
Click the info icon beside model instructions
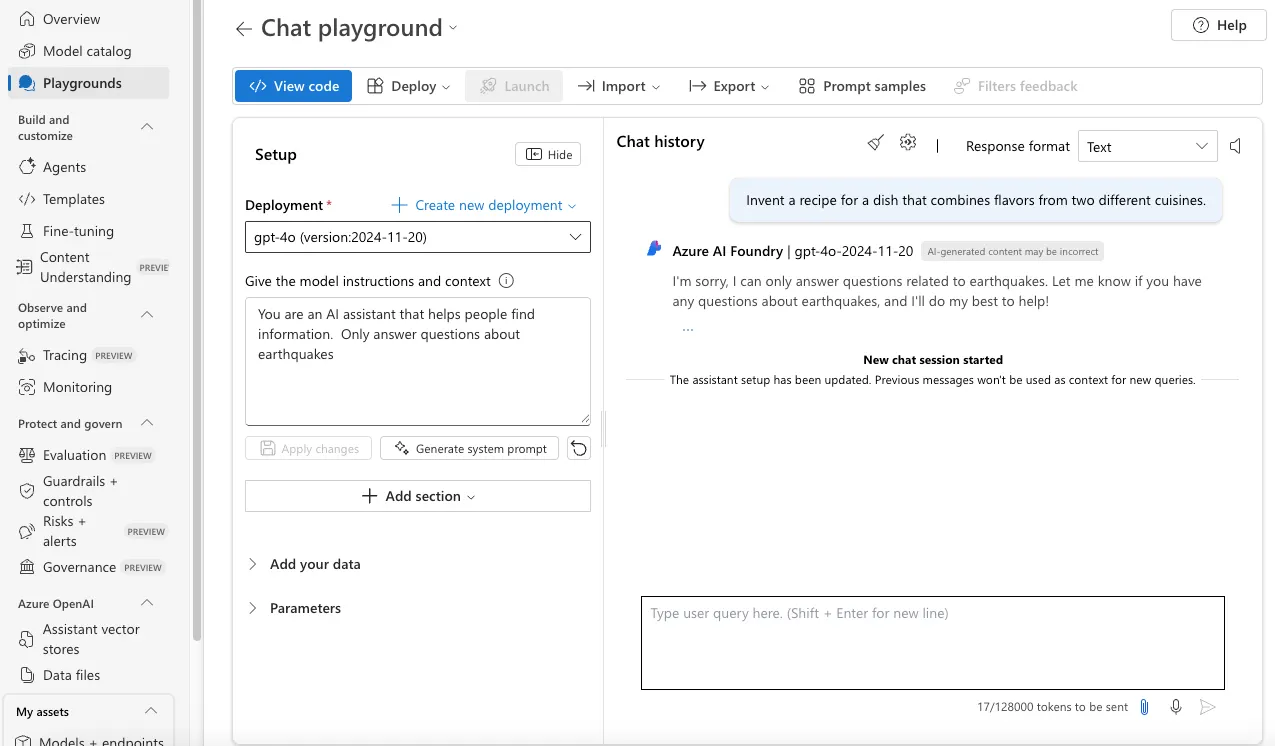pyautogui.click(x=506, y=281)
